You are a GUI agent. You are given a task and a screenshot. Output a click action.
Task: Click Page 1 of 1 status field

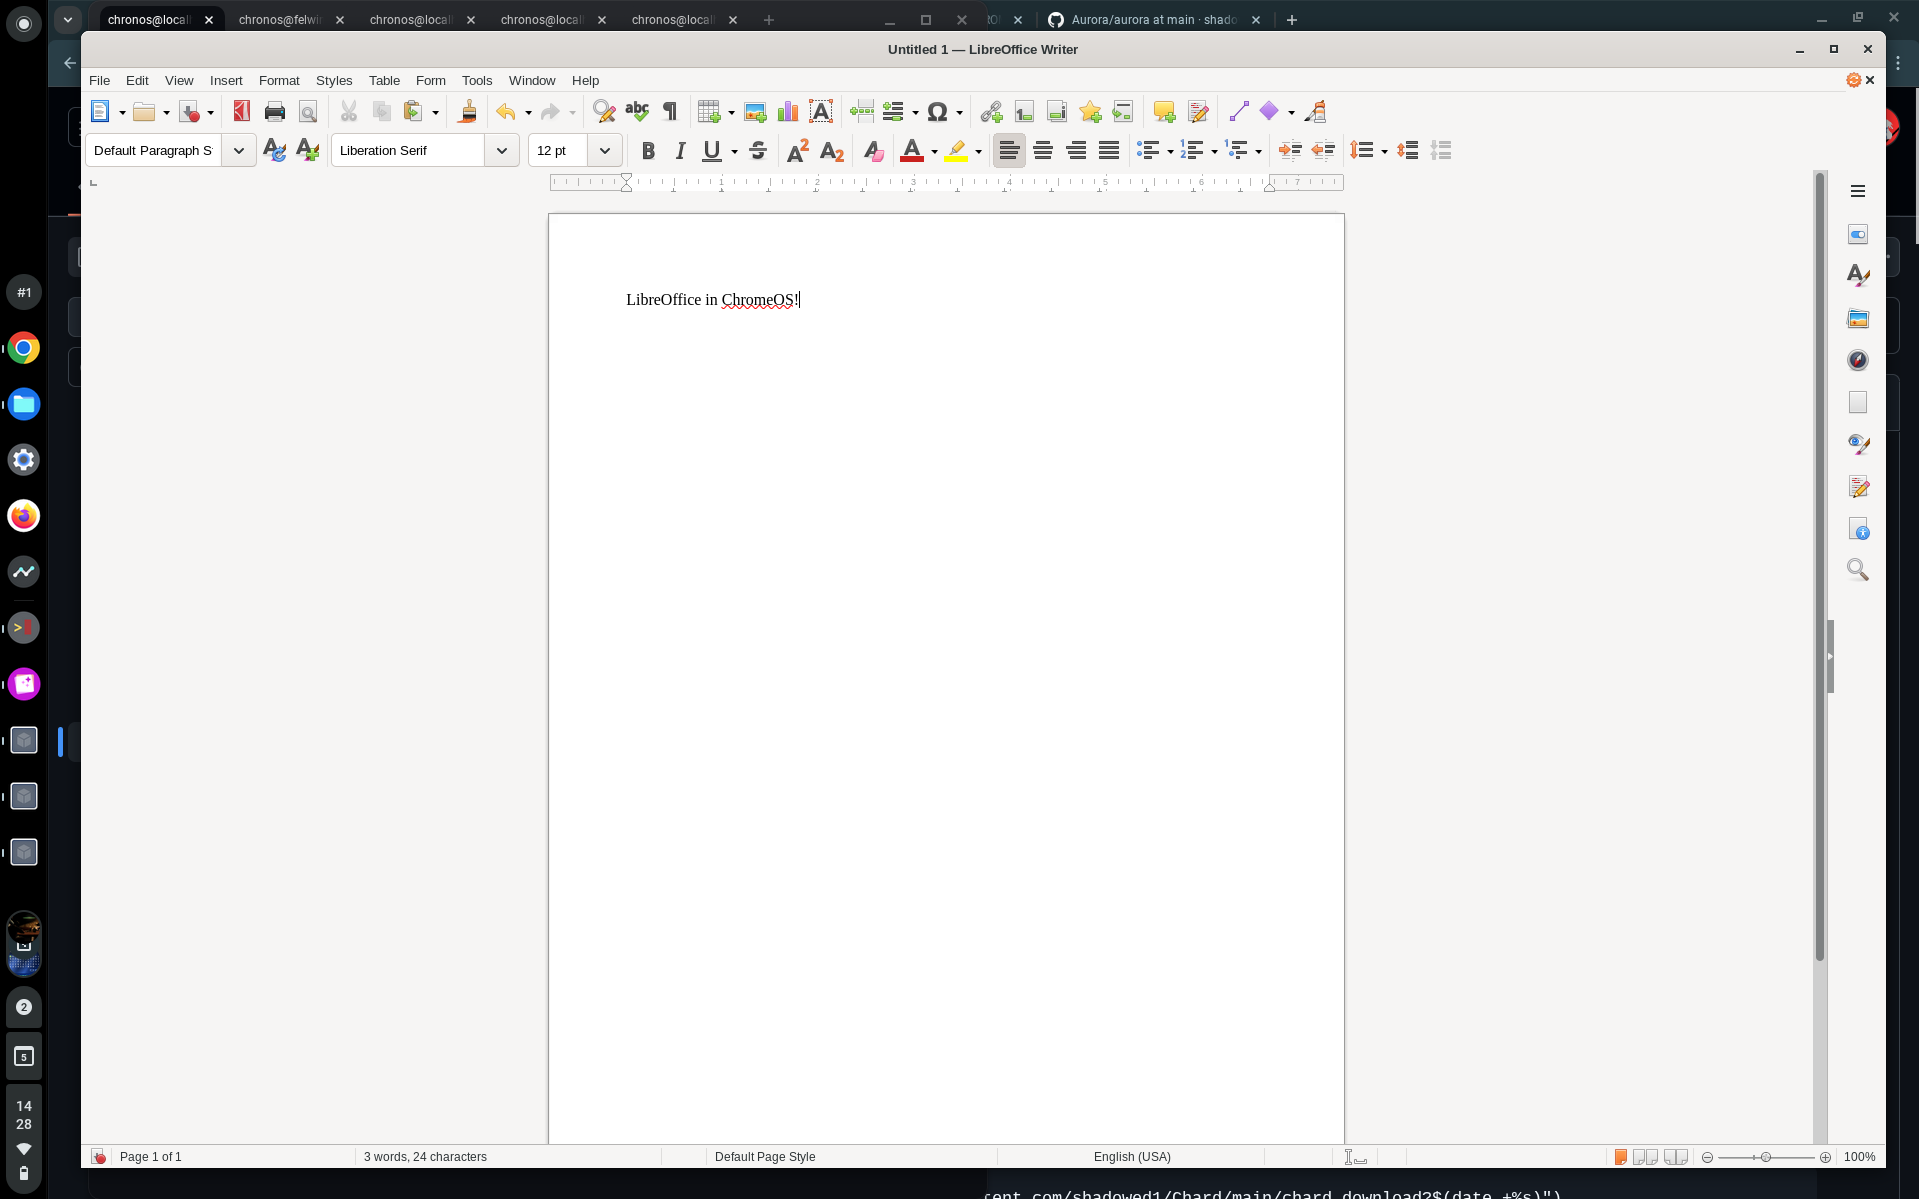[151, 1157]
